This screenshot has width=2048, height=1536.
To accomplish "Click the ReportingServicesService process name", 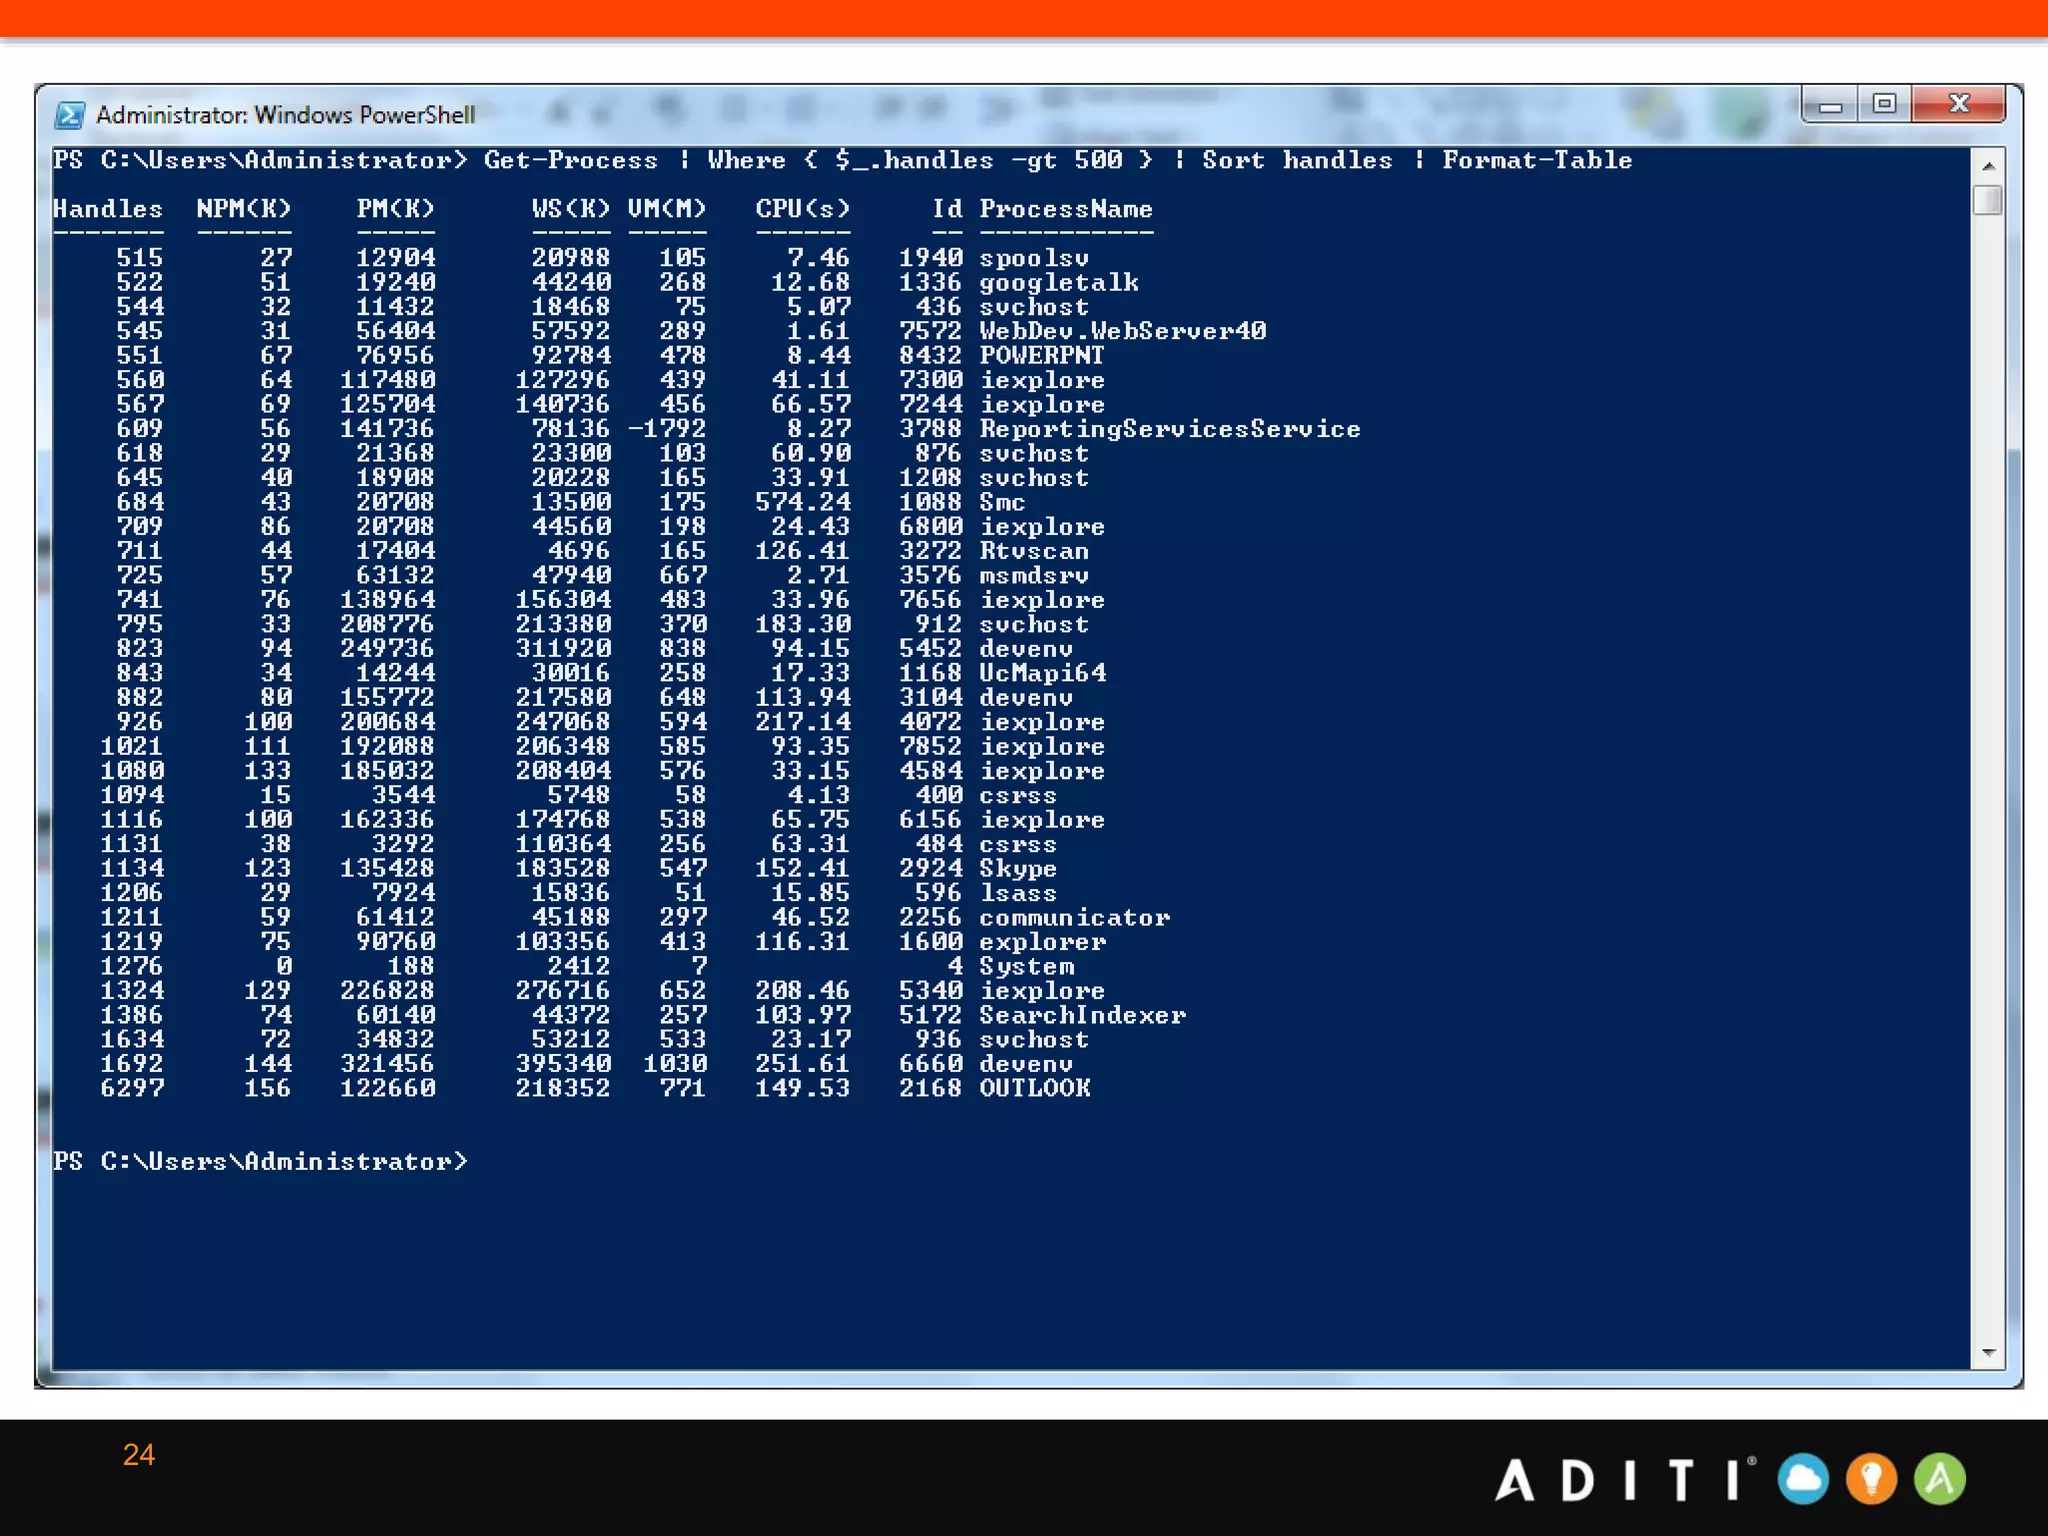I will coord(1169,429).
